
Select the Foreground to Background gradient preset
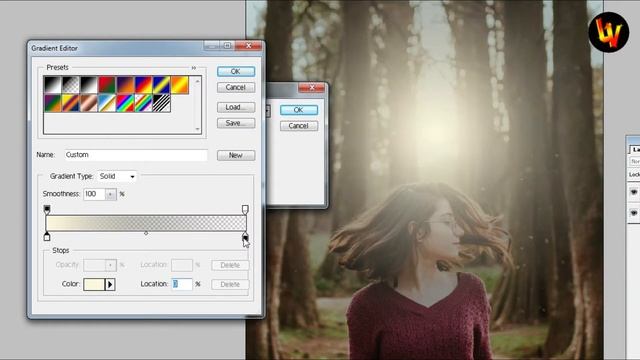[52, 85]
